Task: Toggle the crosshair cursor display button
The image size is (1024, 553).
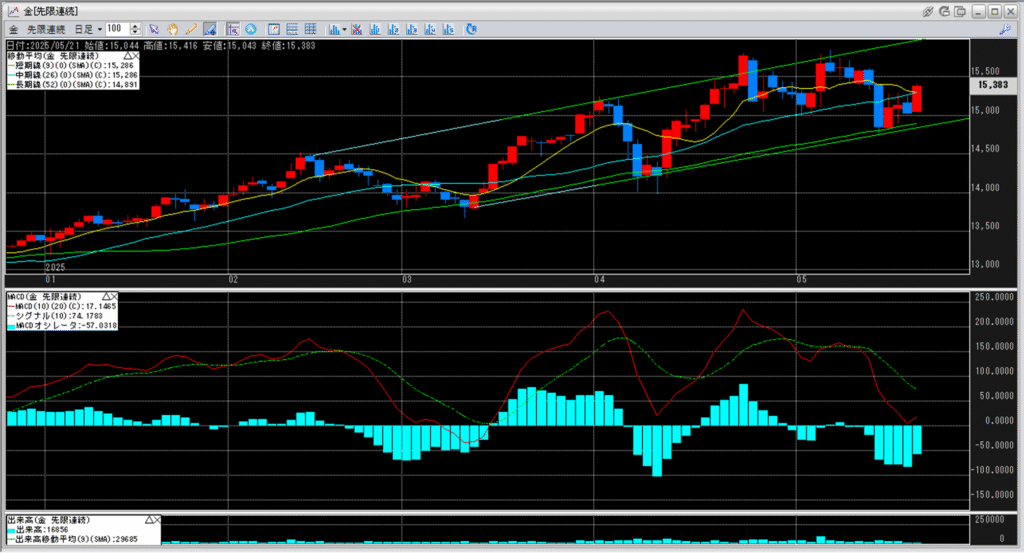Action: click(x=233, y=29)
